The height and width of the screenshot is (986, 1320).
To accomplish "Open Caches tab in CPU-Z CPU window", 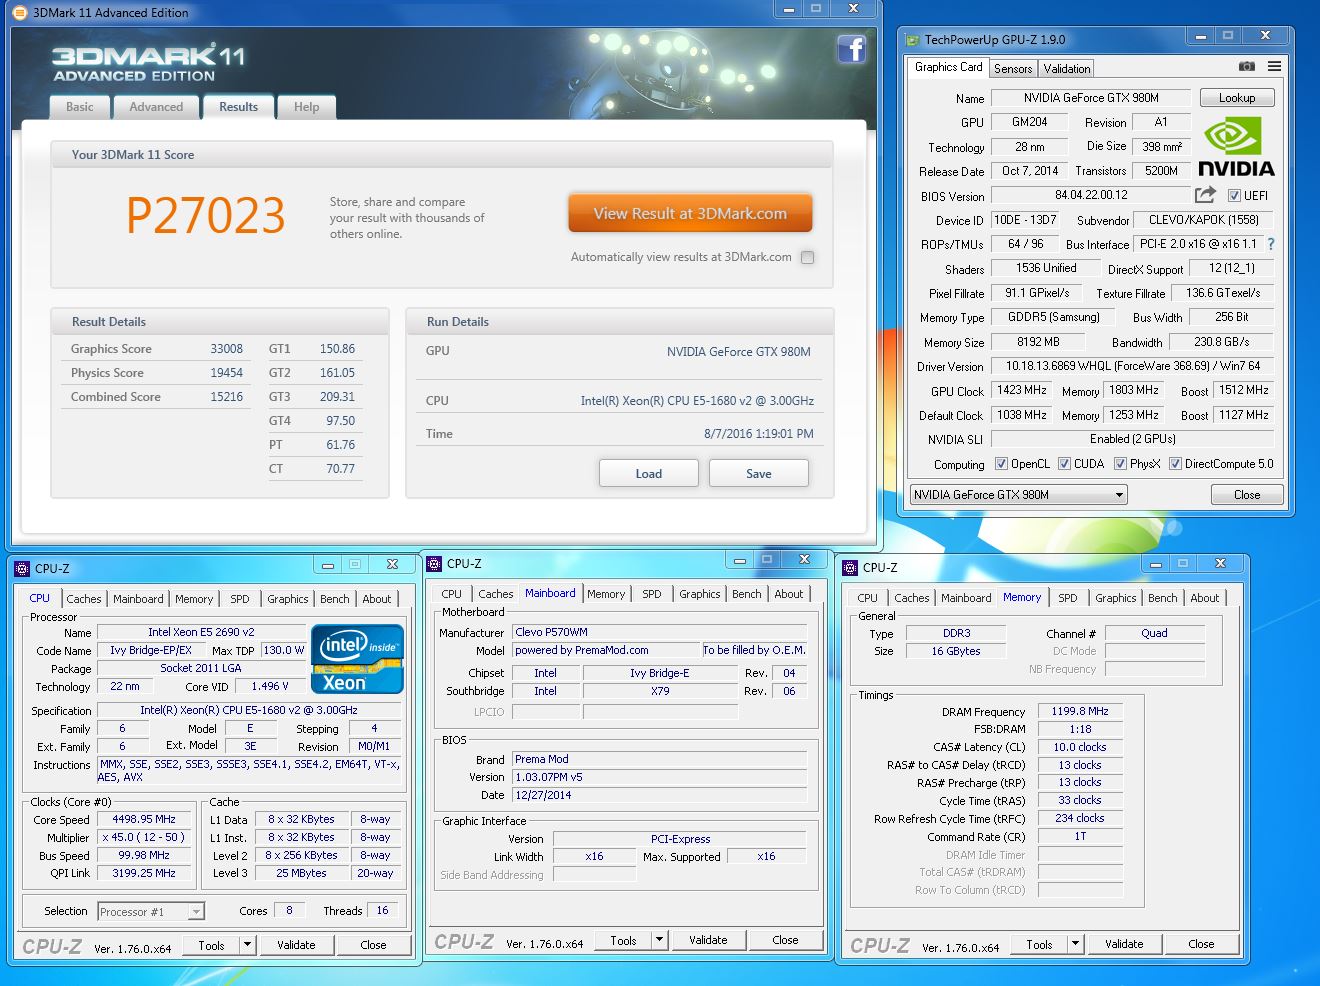I will click(84, 599).
